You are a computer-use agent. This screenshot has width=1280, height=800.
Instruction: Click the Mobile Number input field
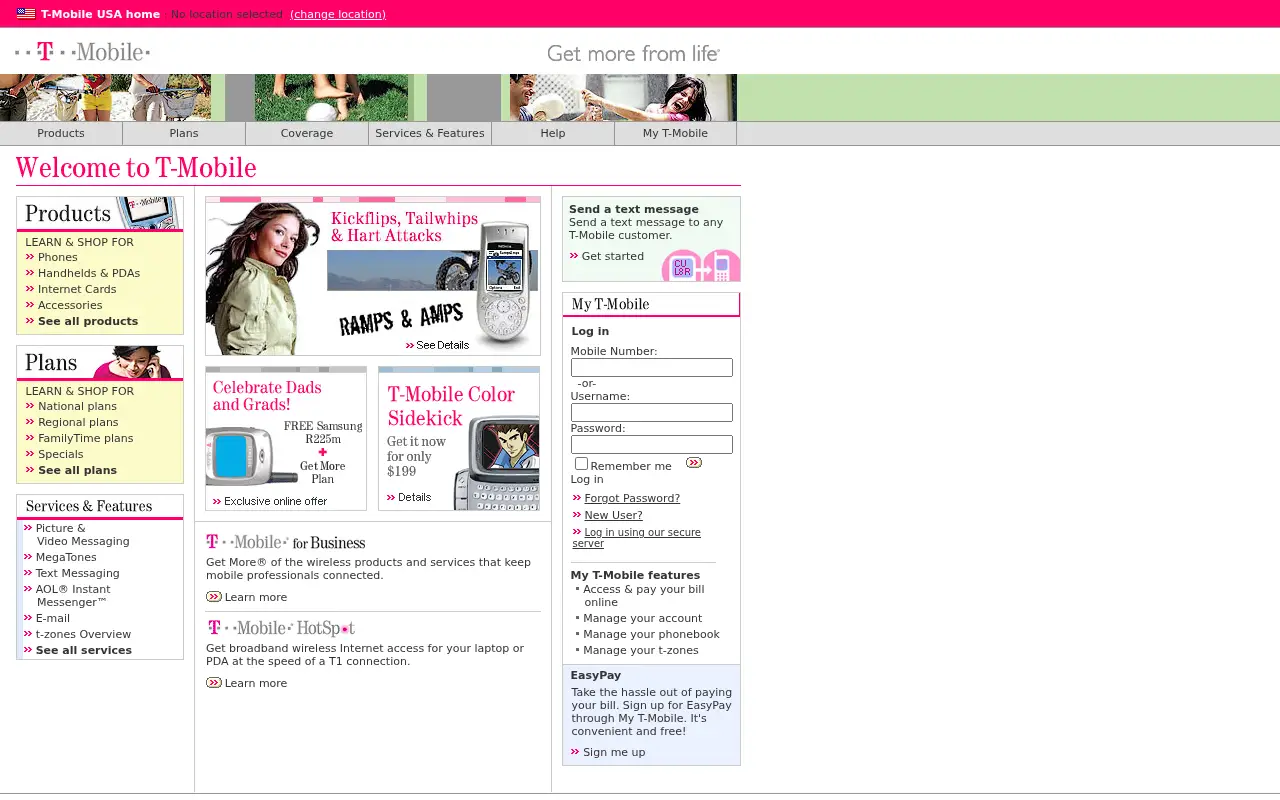652,368
